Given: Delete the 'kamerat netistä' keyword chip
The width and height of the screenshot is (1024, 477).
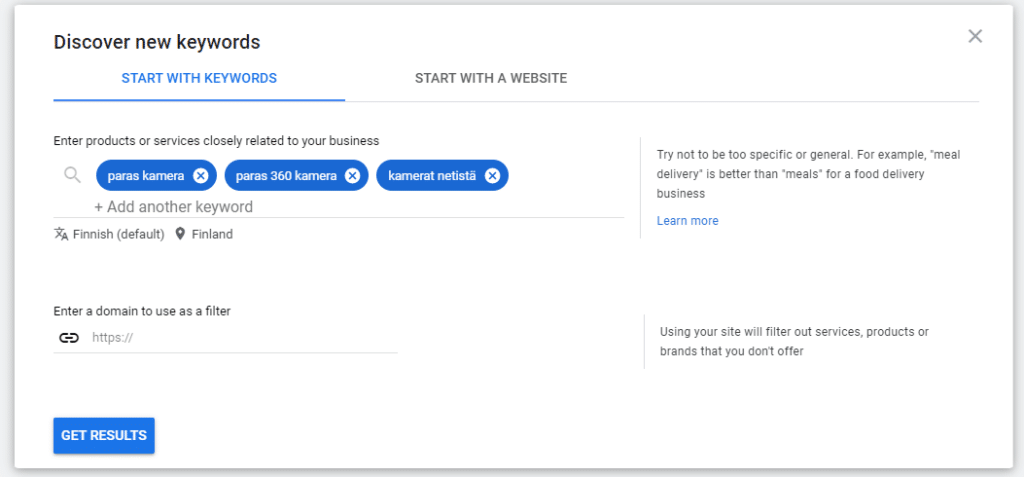Looking at the screenshot, I should click(x=492, y=176).
